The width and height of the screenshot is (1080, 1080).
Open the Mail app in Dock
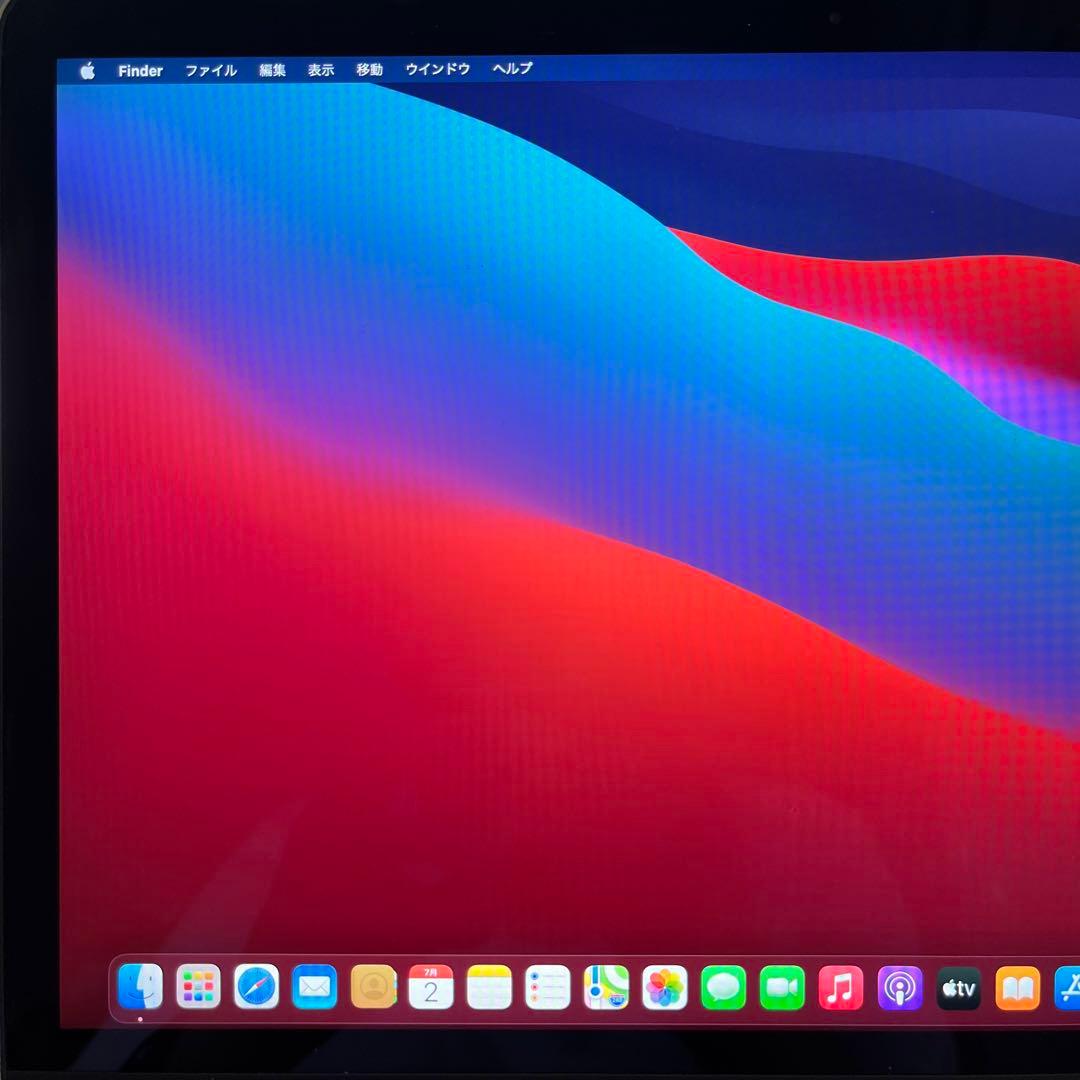pos(315,987)
